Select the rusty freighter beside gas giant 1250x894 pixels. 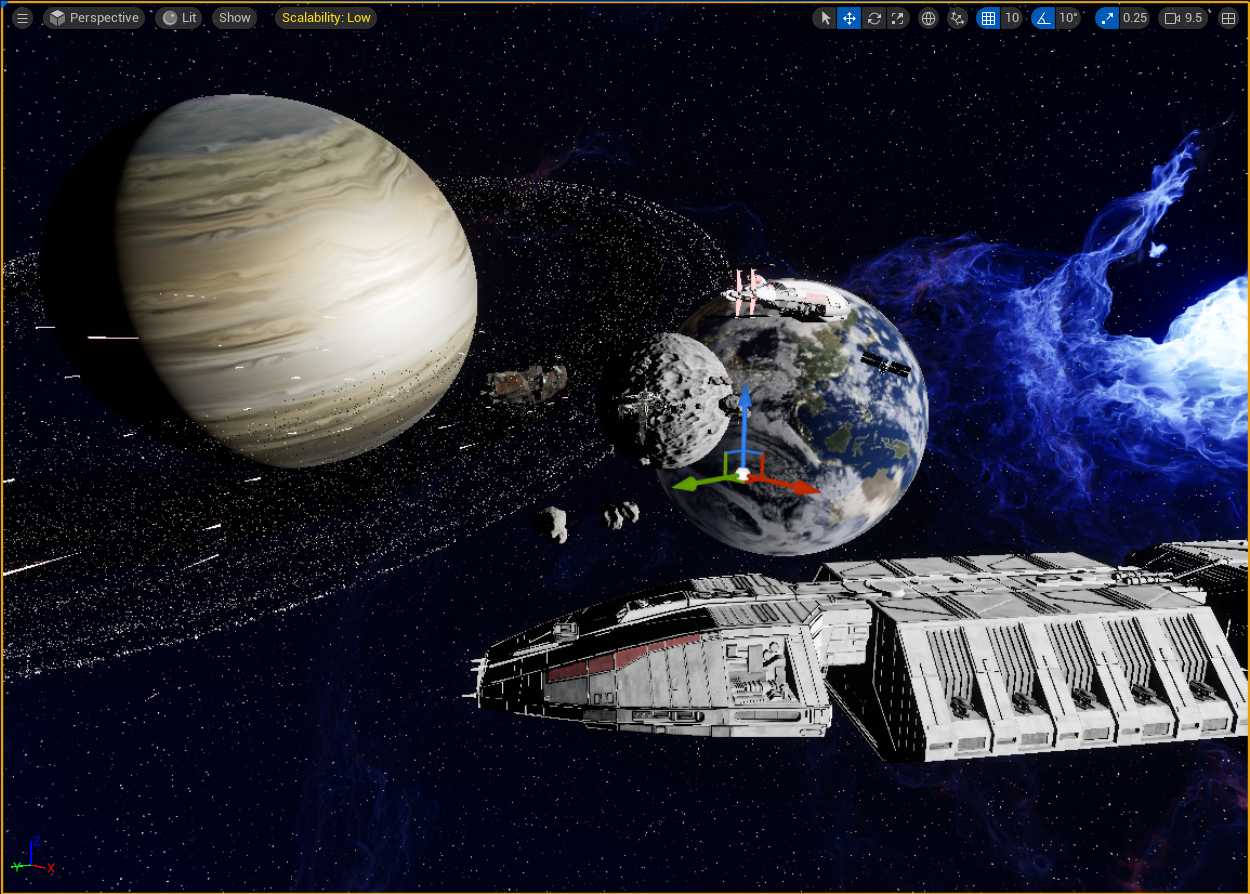(x=527, y=383)
